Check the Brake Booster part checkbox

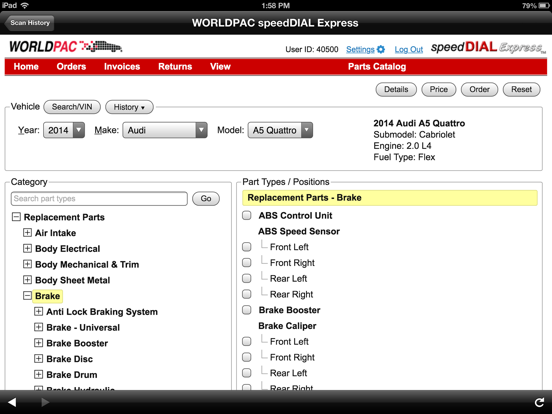(x=247, y=310)
